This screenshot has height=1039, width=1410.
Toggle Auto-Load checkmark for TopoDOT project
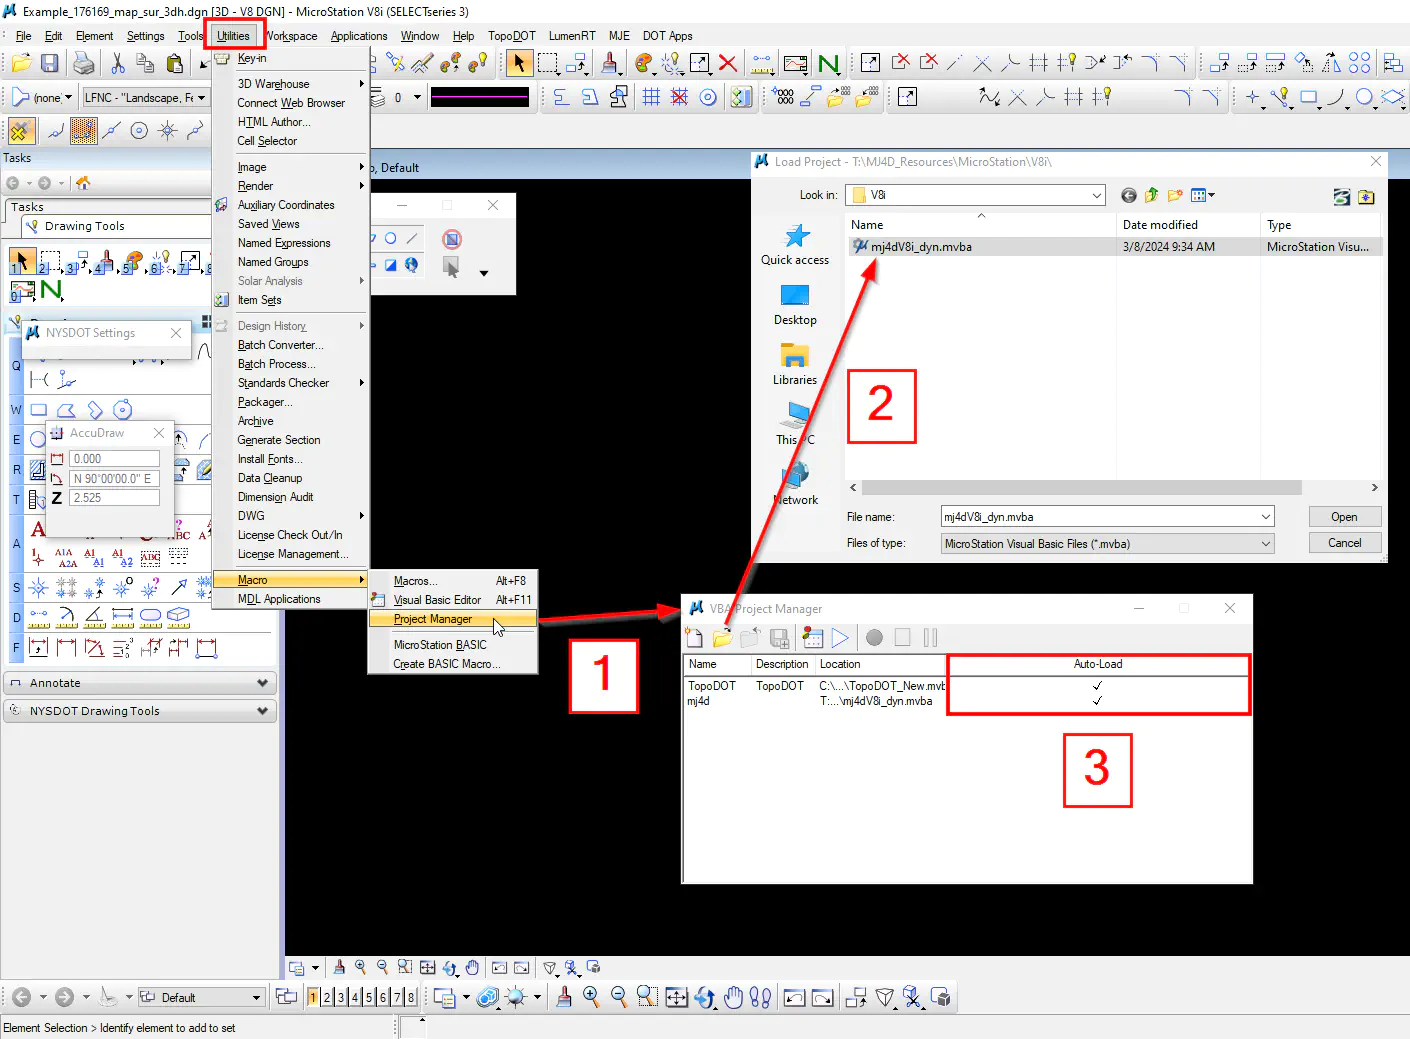tap(1097, 686)
